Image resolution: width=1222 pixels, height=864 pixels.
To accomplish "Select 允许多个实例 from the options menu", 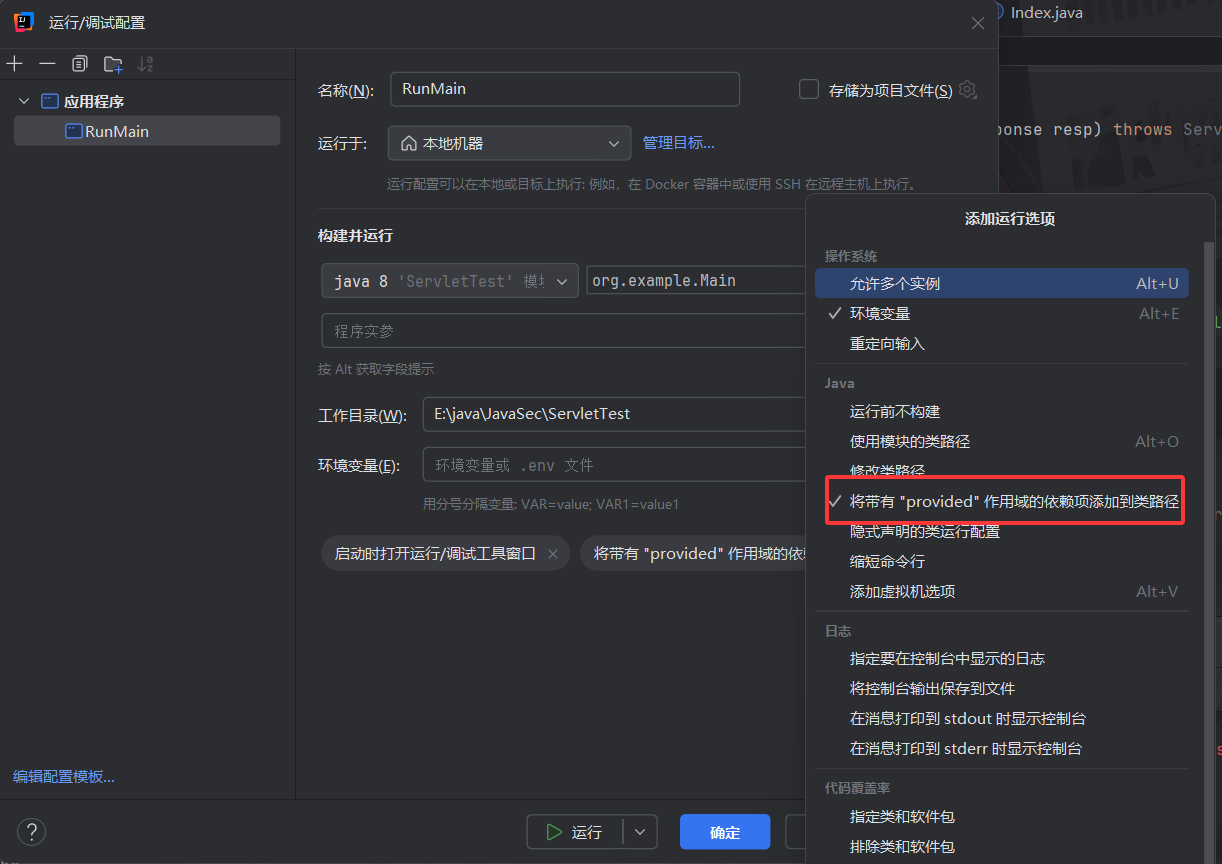I will (895, 284).
